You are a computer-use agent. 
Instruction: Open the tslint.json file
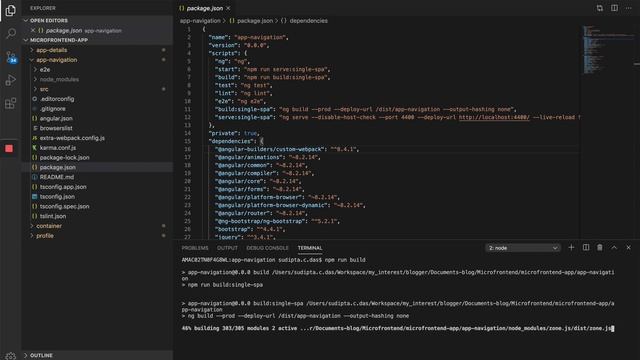53,216
